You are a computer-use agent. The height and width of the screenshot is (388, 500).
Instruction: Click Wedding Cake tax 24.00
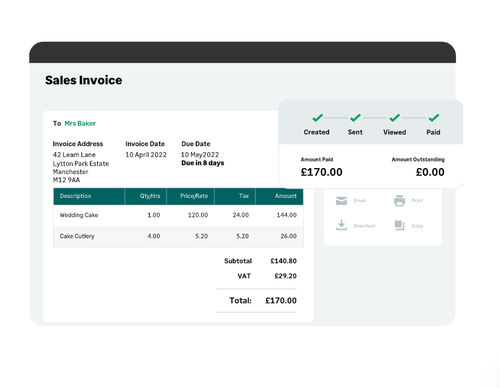241,215
